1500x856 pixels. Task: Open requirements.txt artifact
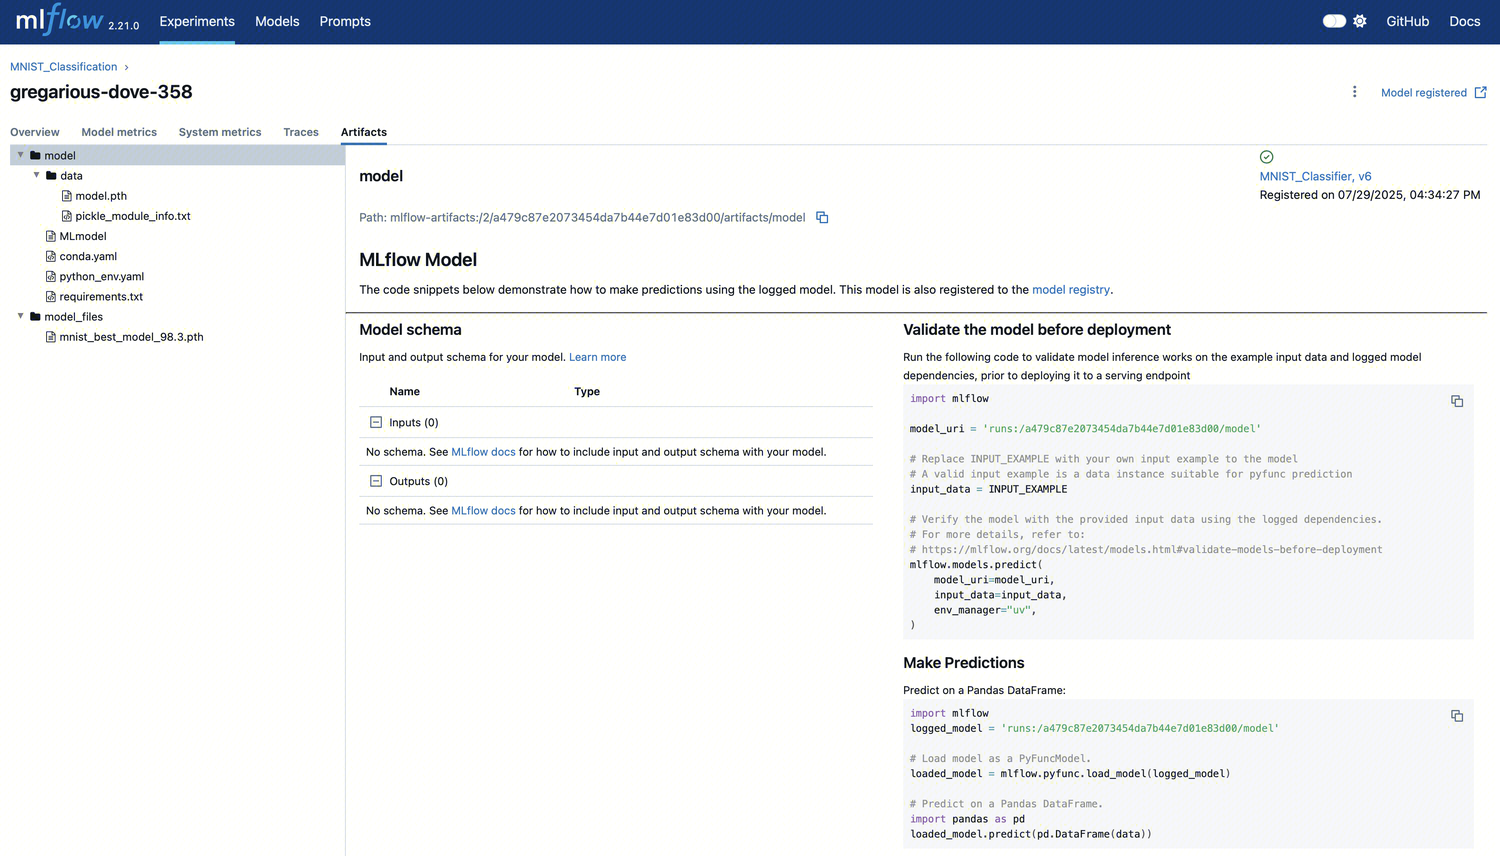101,296
